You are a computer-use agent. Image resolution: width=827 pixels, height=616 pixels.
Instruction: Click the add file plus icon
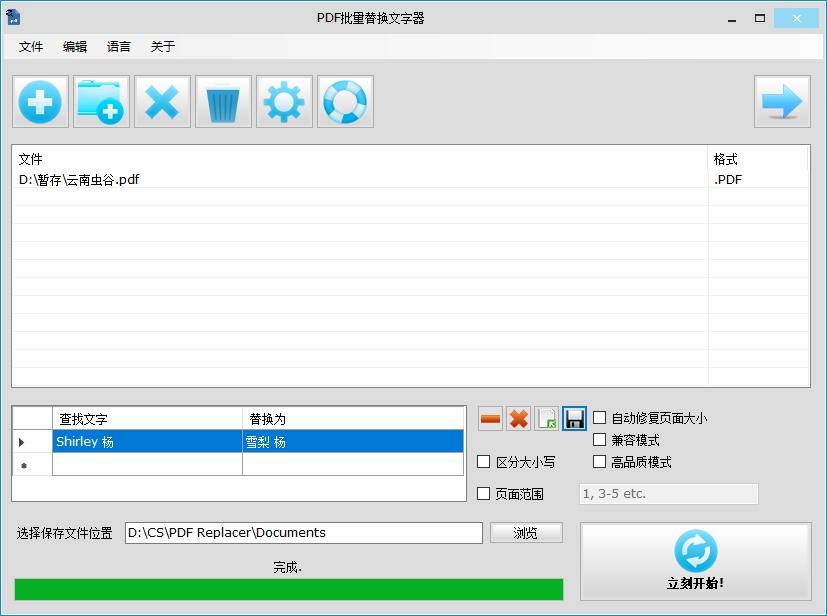[x=41, y=102]
